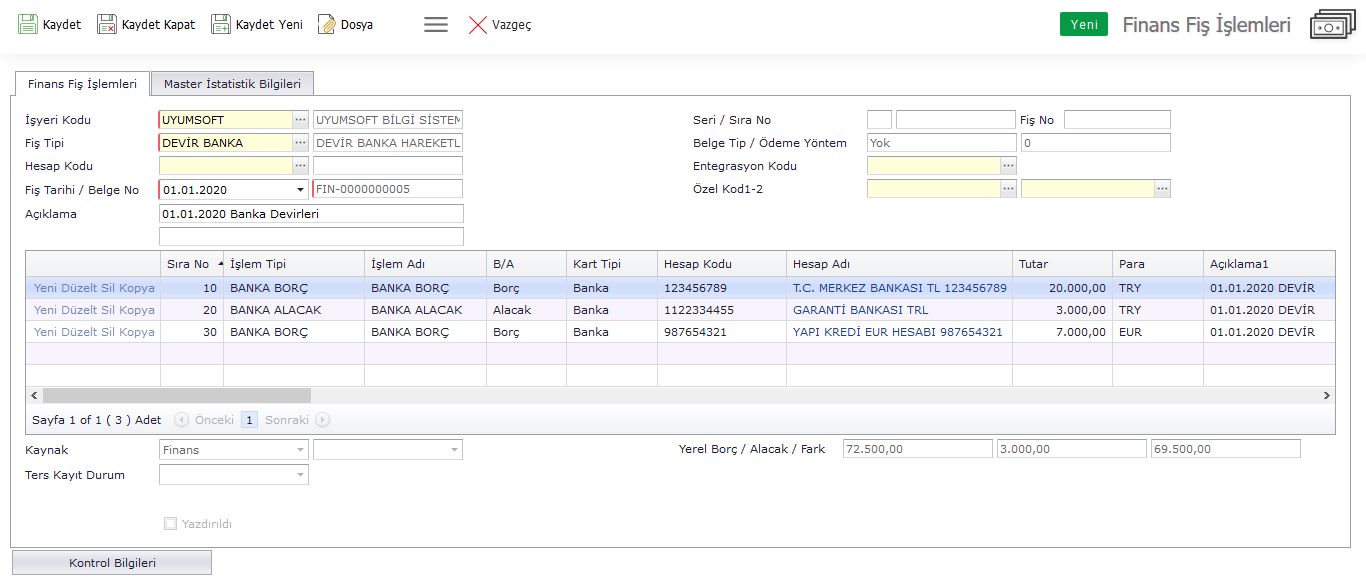Switch to Master İstatistik Bilgileri tab
Screen dimensions: 1366x577
(x=232, y=84)
